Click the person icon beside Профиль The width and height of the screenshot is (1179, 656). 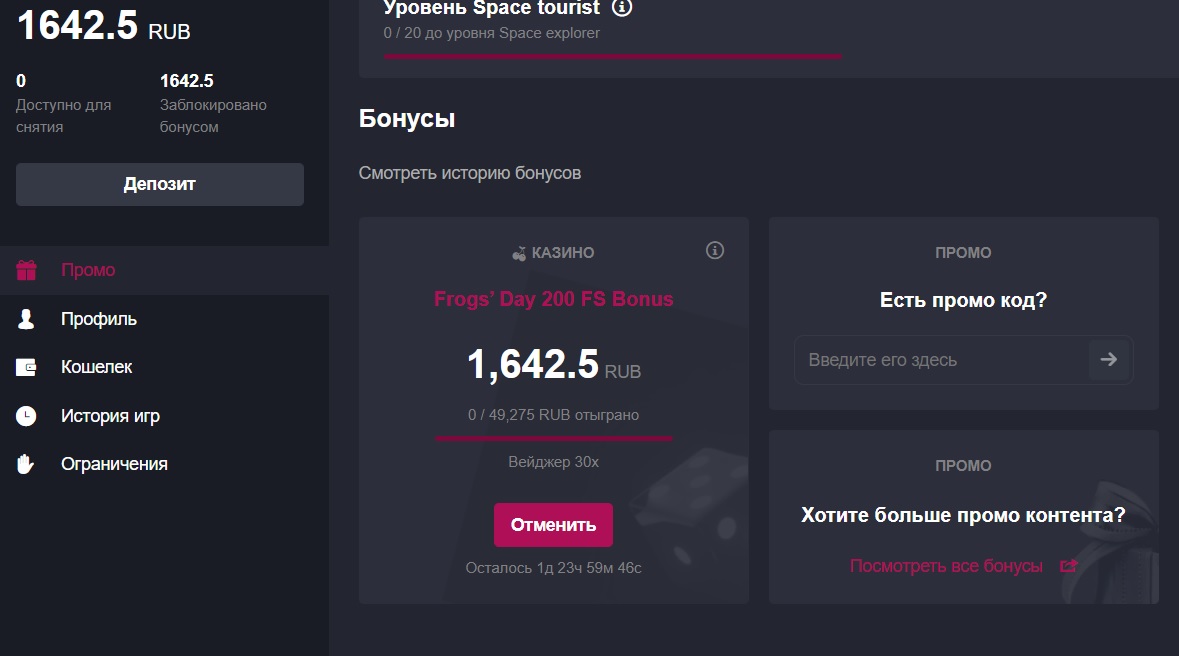(26, 319)
